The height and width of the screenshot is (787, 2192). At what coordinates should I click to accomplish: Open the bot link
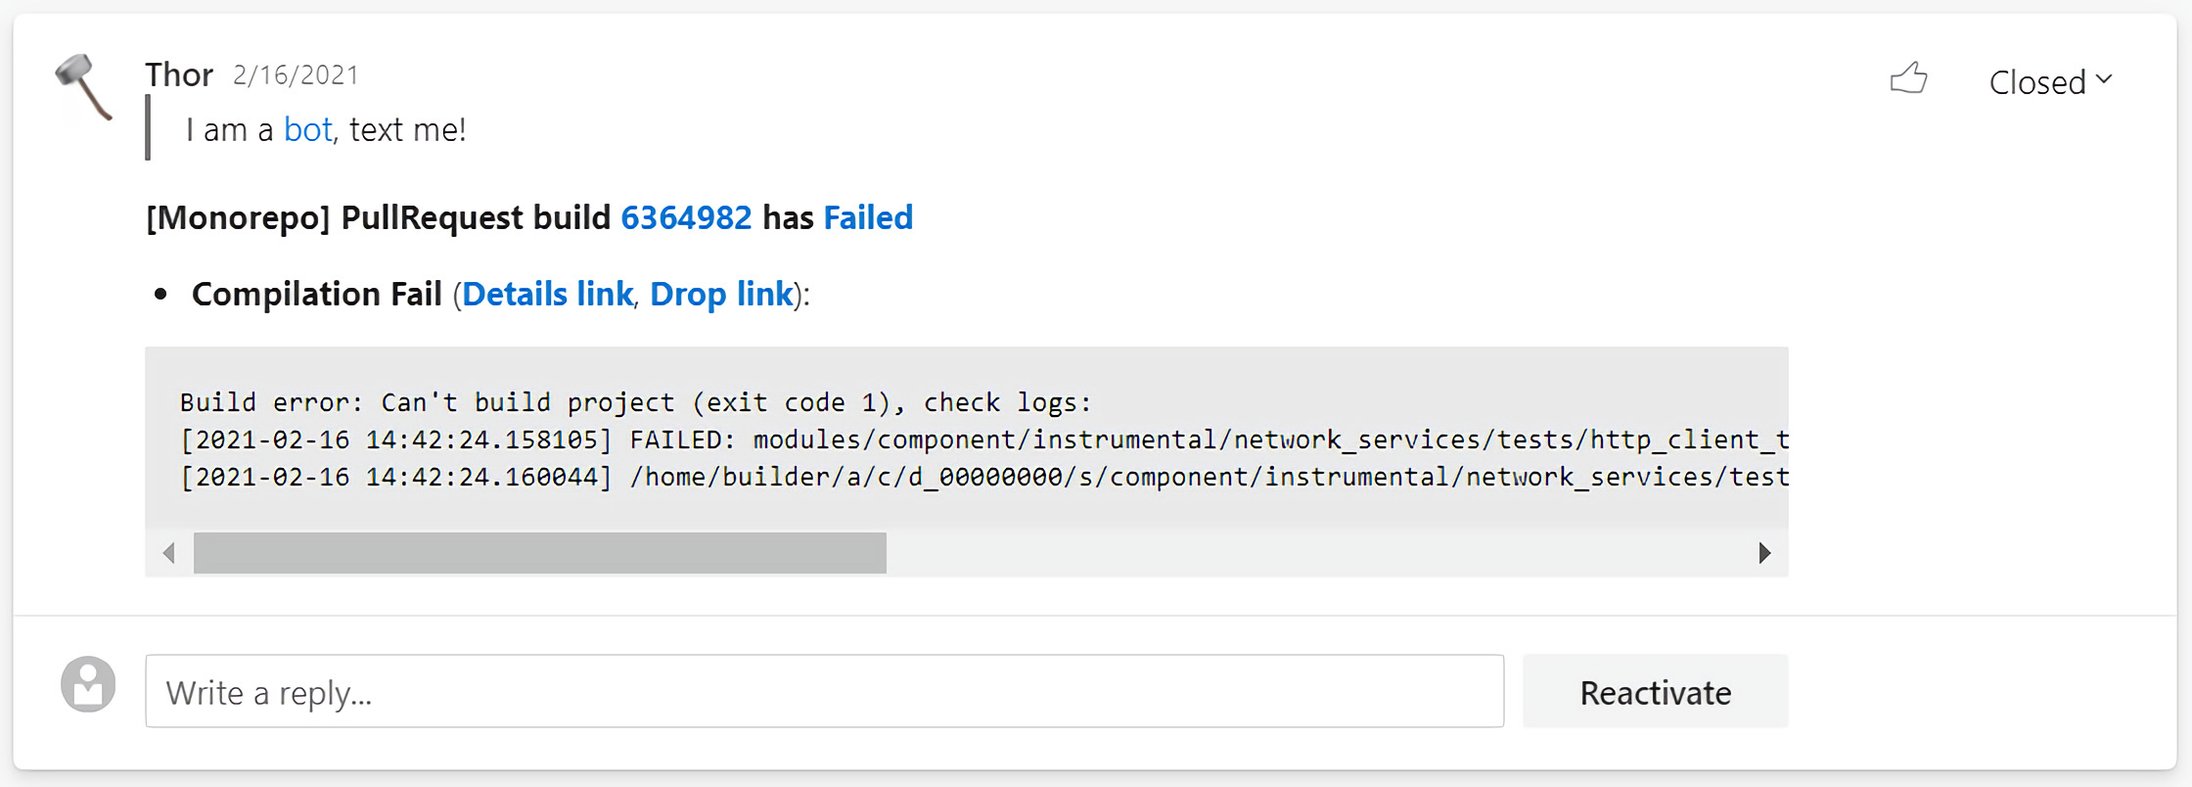[307, 130]
